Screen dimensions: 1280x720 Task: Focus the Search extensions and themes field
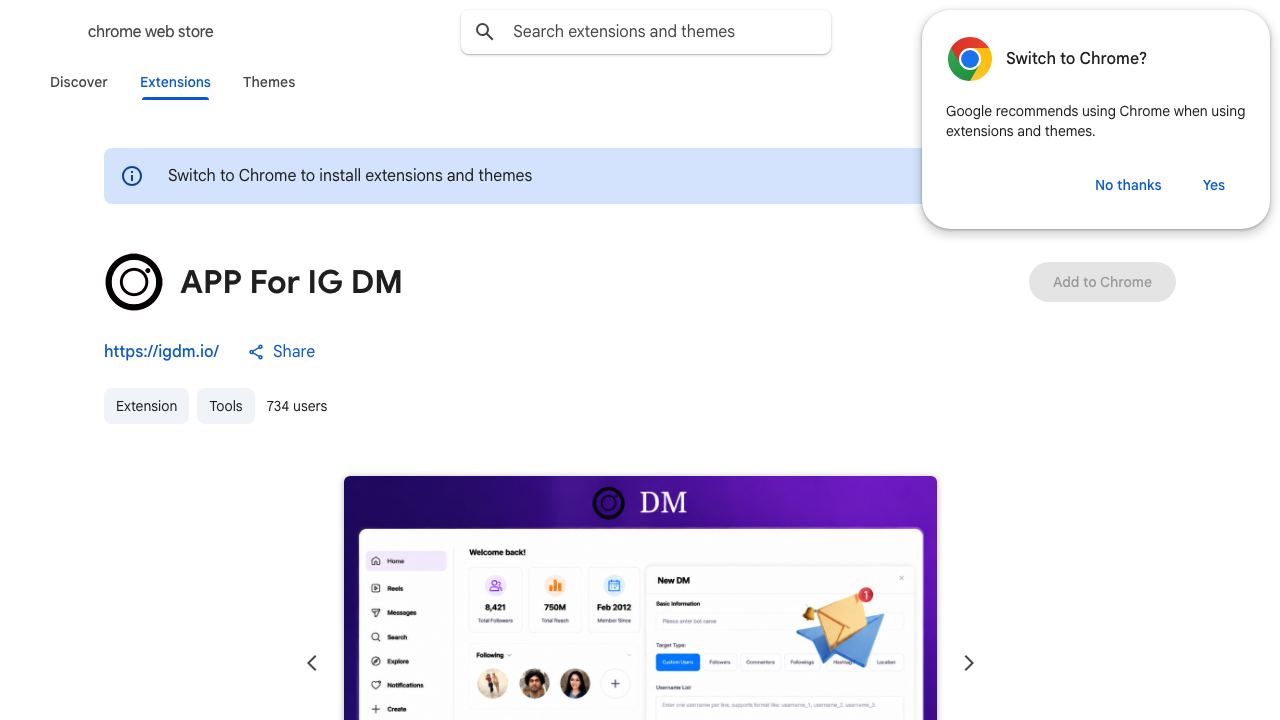[646, 32]
